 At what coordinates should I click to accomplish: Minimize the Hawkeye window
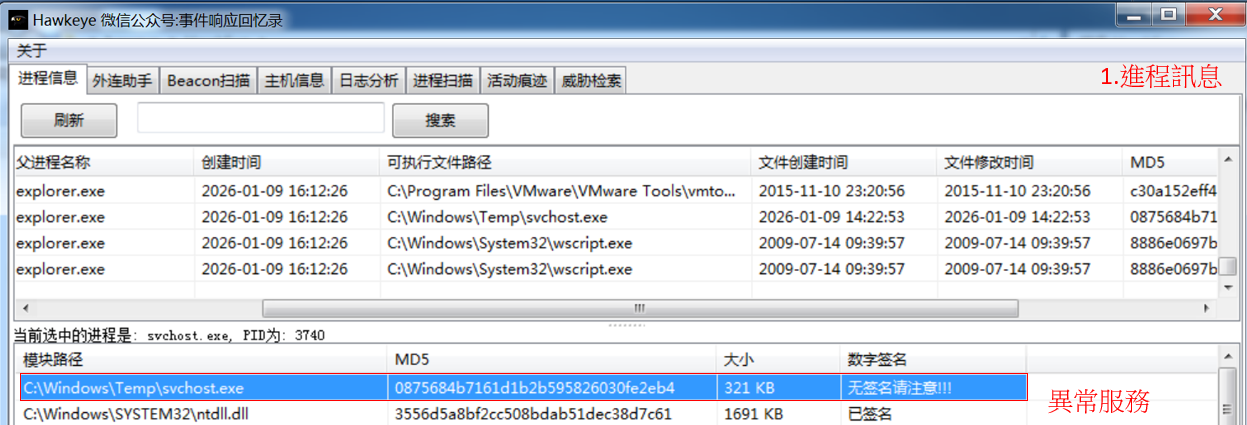click(1133, 13)
